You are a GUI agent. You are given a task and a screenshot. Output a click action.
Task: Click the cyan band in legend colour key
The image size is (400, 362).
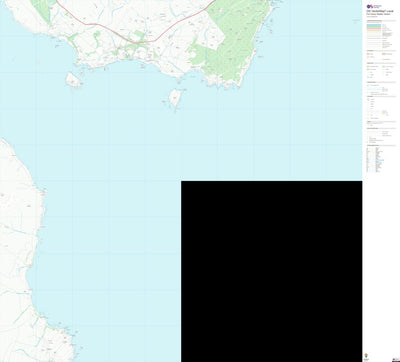[x=374, y=26]
